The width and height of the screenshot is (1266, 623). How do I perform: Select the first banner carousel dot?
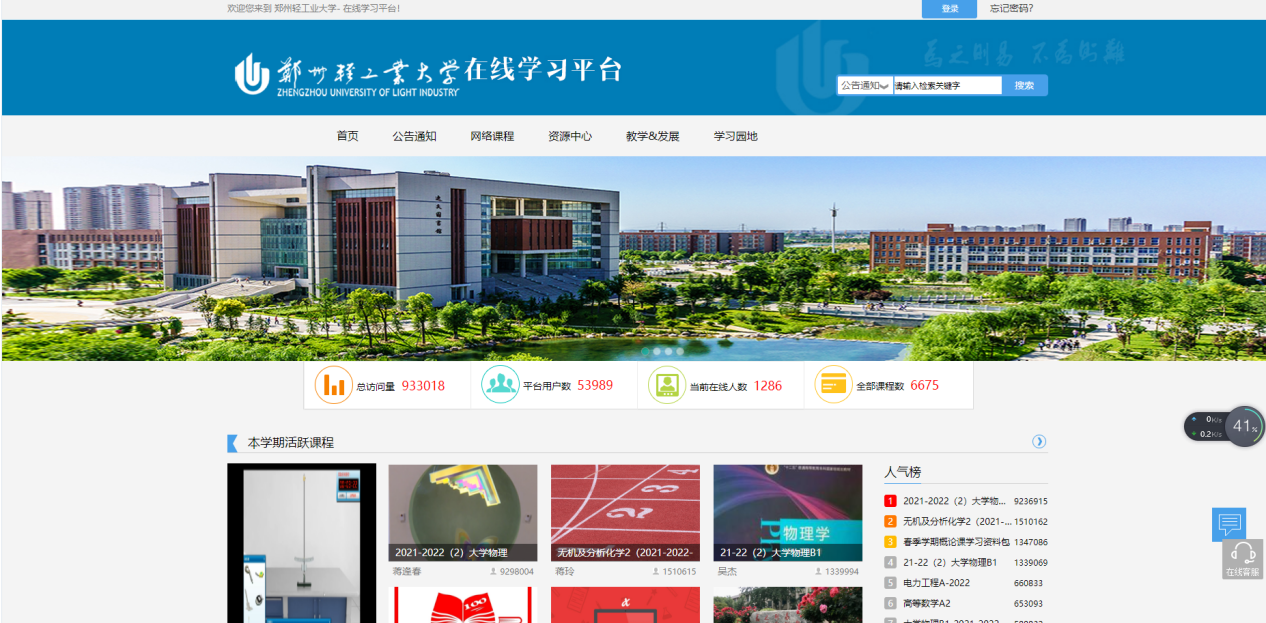point(645,352)
